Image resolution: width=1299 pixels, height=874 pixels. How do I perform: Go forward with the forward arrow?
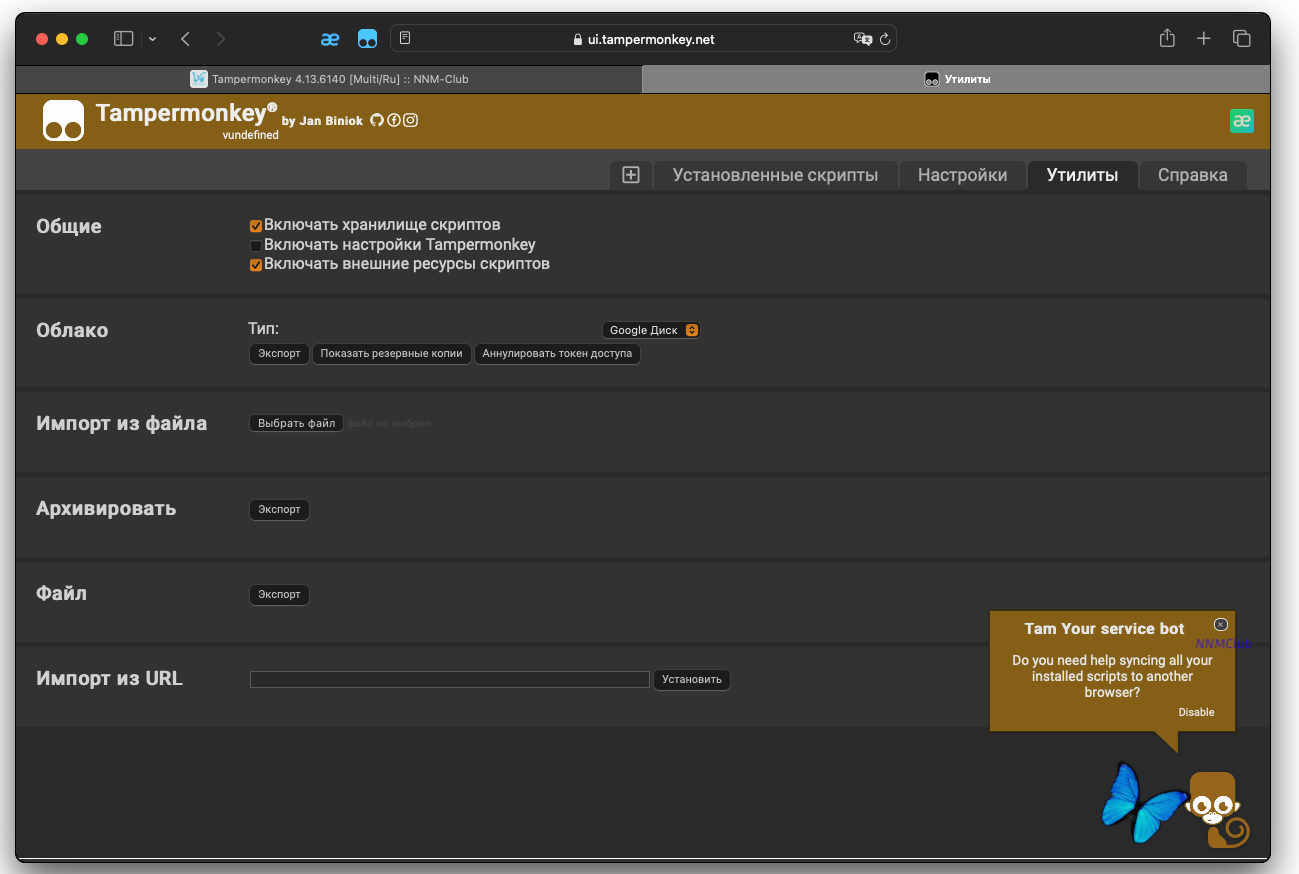(220, 39)
